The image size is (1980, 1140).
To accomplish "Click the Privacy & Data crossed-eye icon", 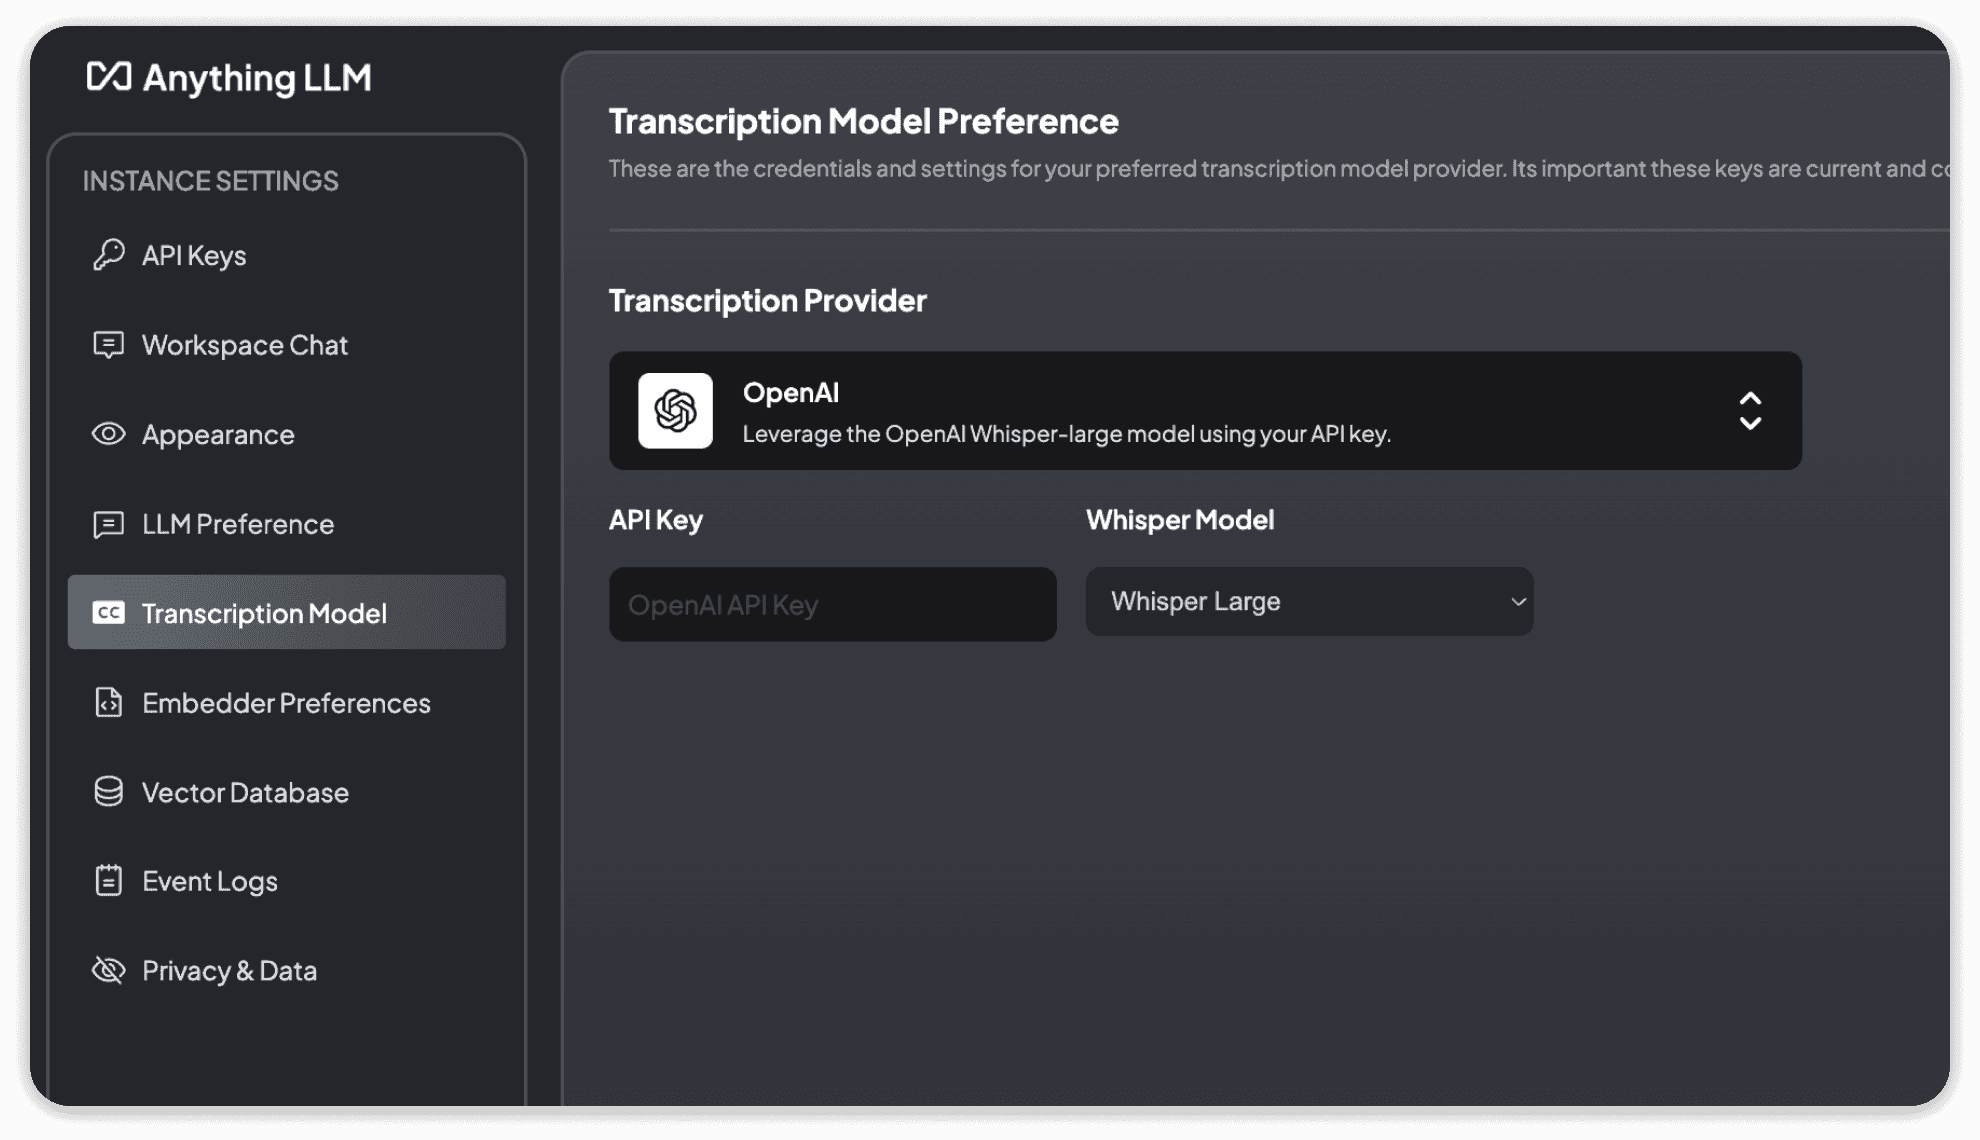I will point(109,970).
